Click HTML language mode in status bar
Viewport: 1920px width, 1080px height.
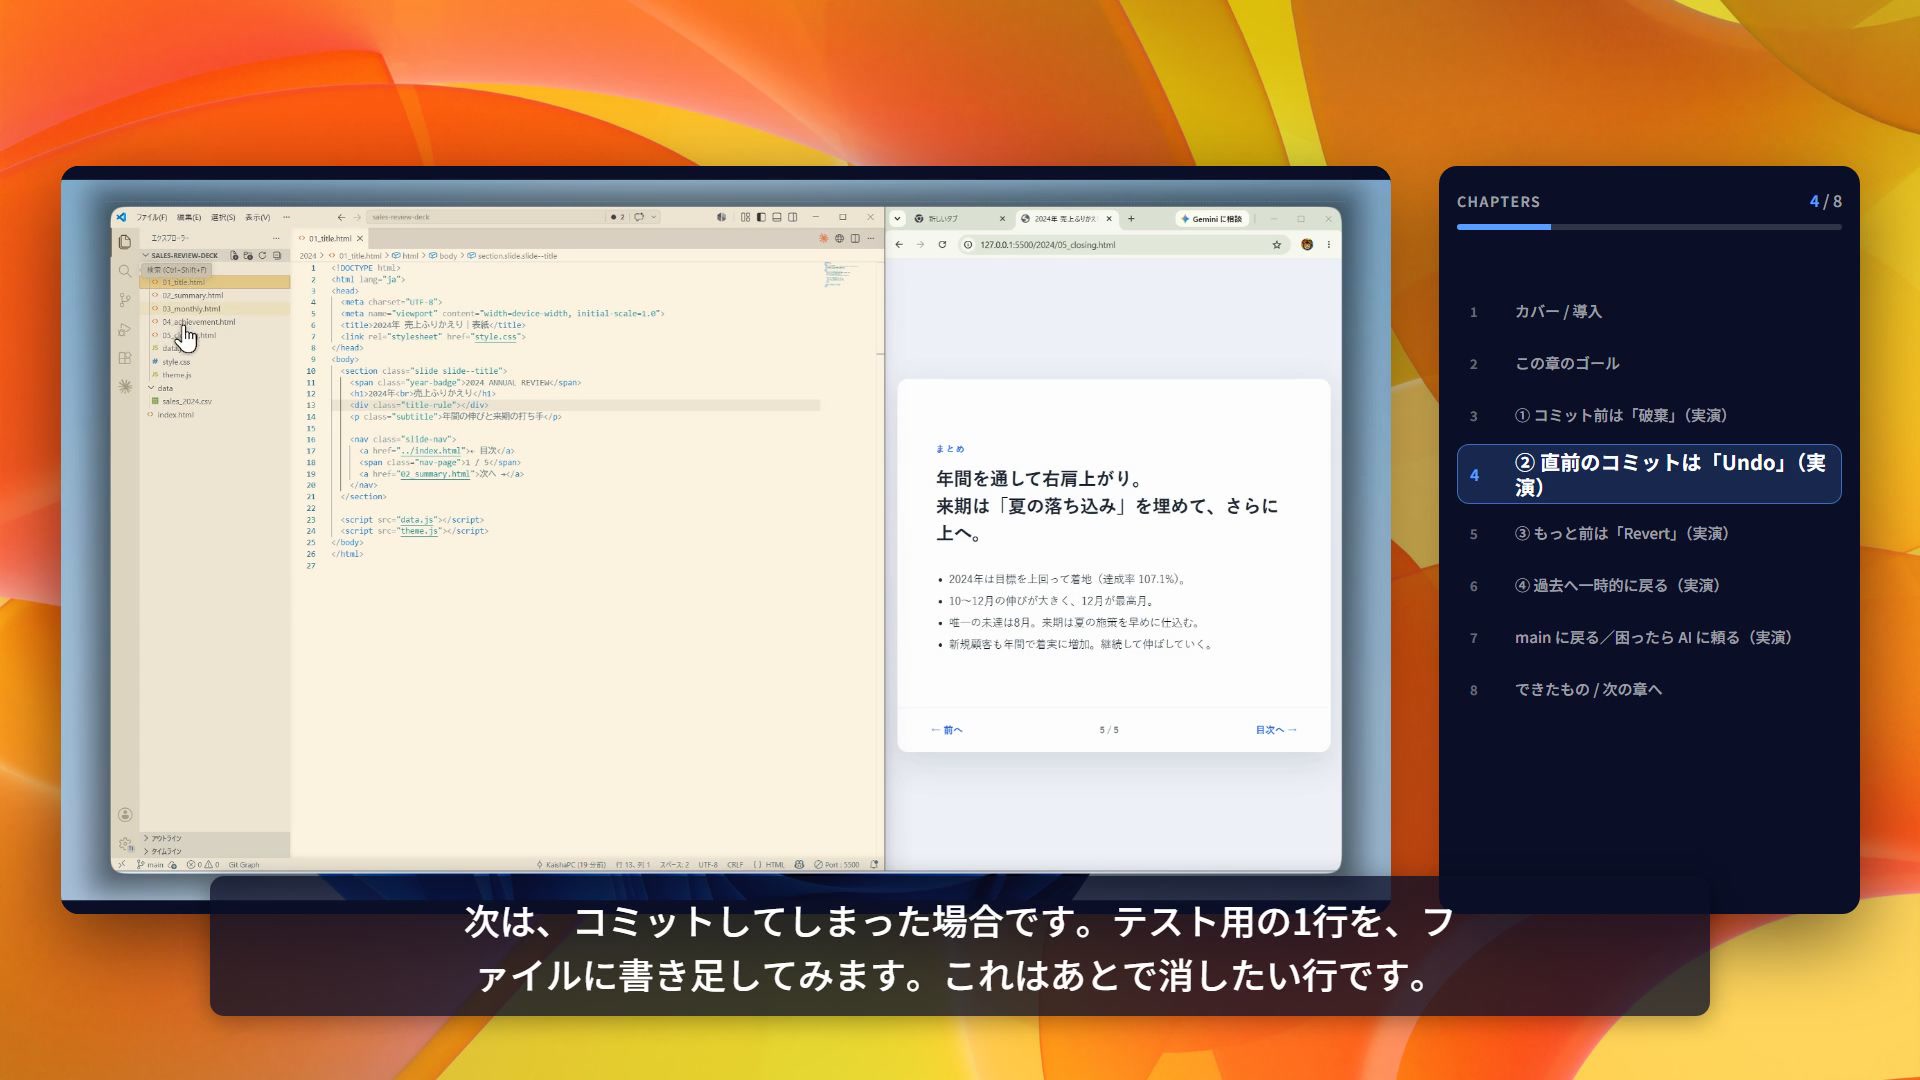(x=775, y=865)
